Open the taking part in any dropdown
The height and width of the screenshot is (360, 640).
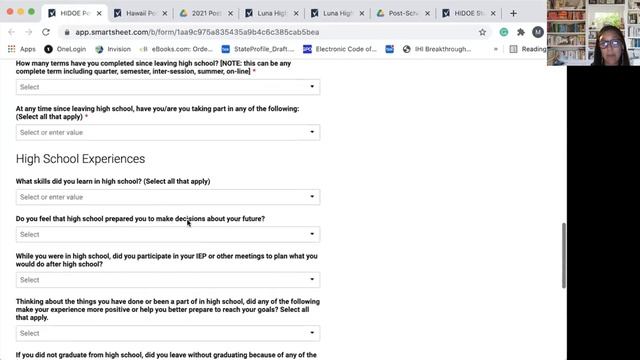(168, 132)
